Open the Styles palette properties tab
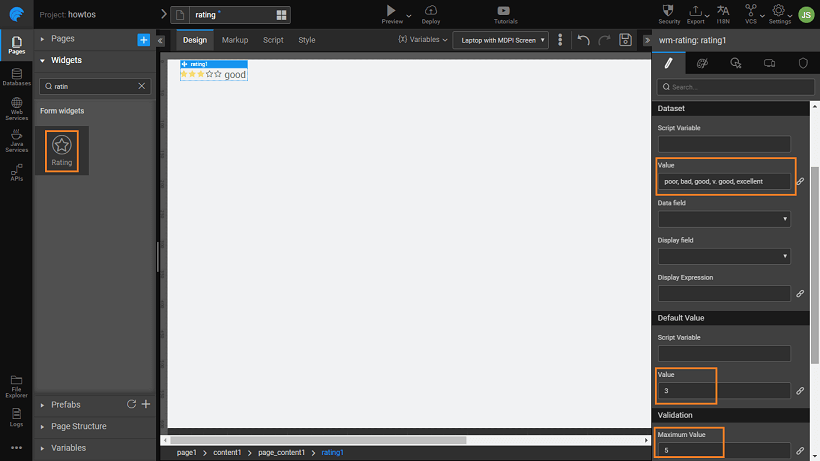 [x=702, y=63]
